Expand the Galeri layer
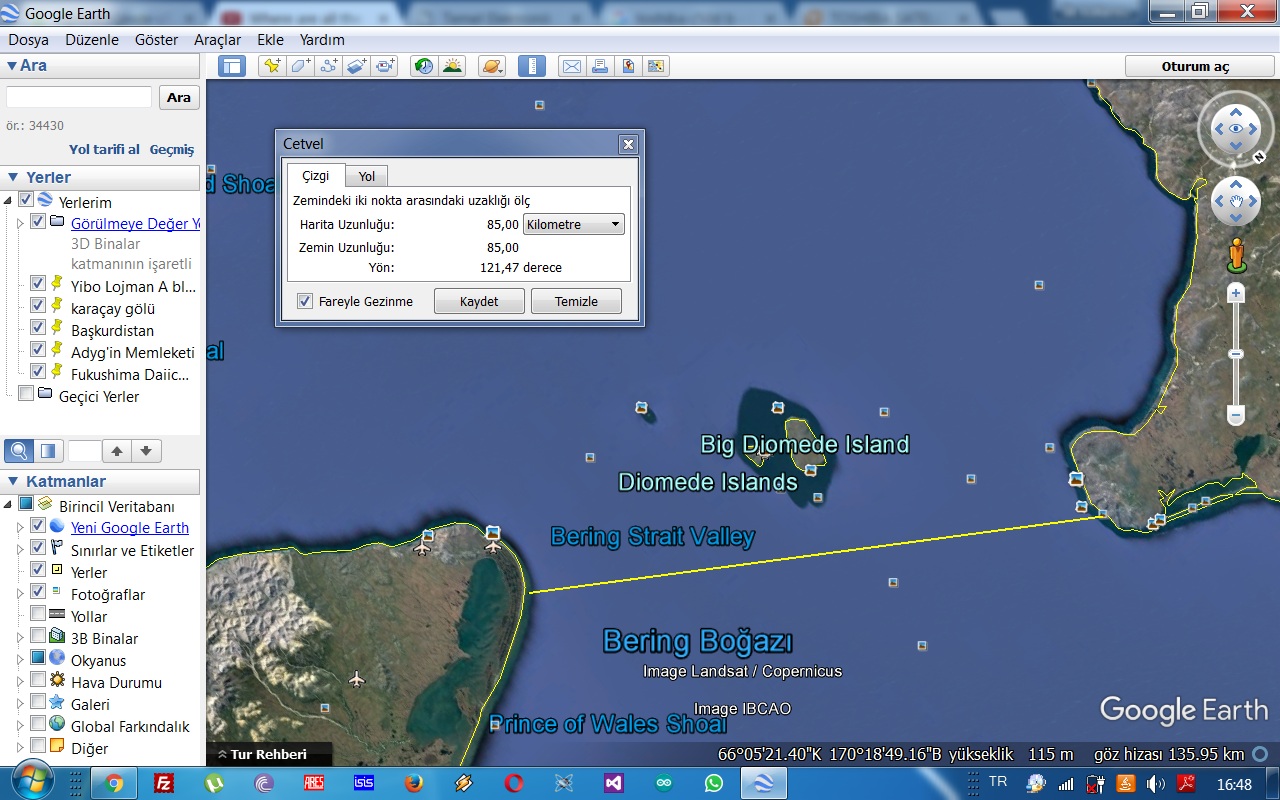Viewport: 1280px width, 800px height. pyautogui.click(x=20, y=704)
